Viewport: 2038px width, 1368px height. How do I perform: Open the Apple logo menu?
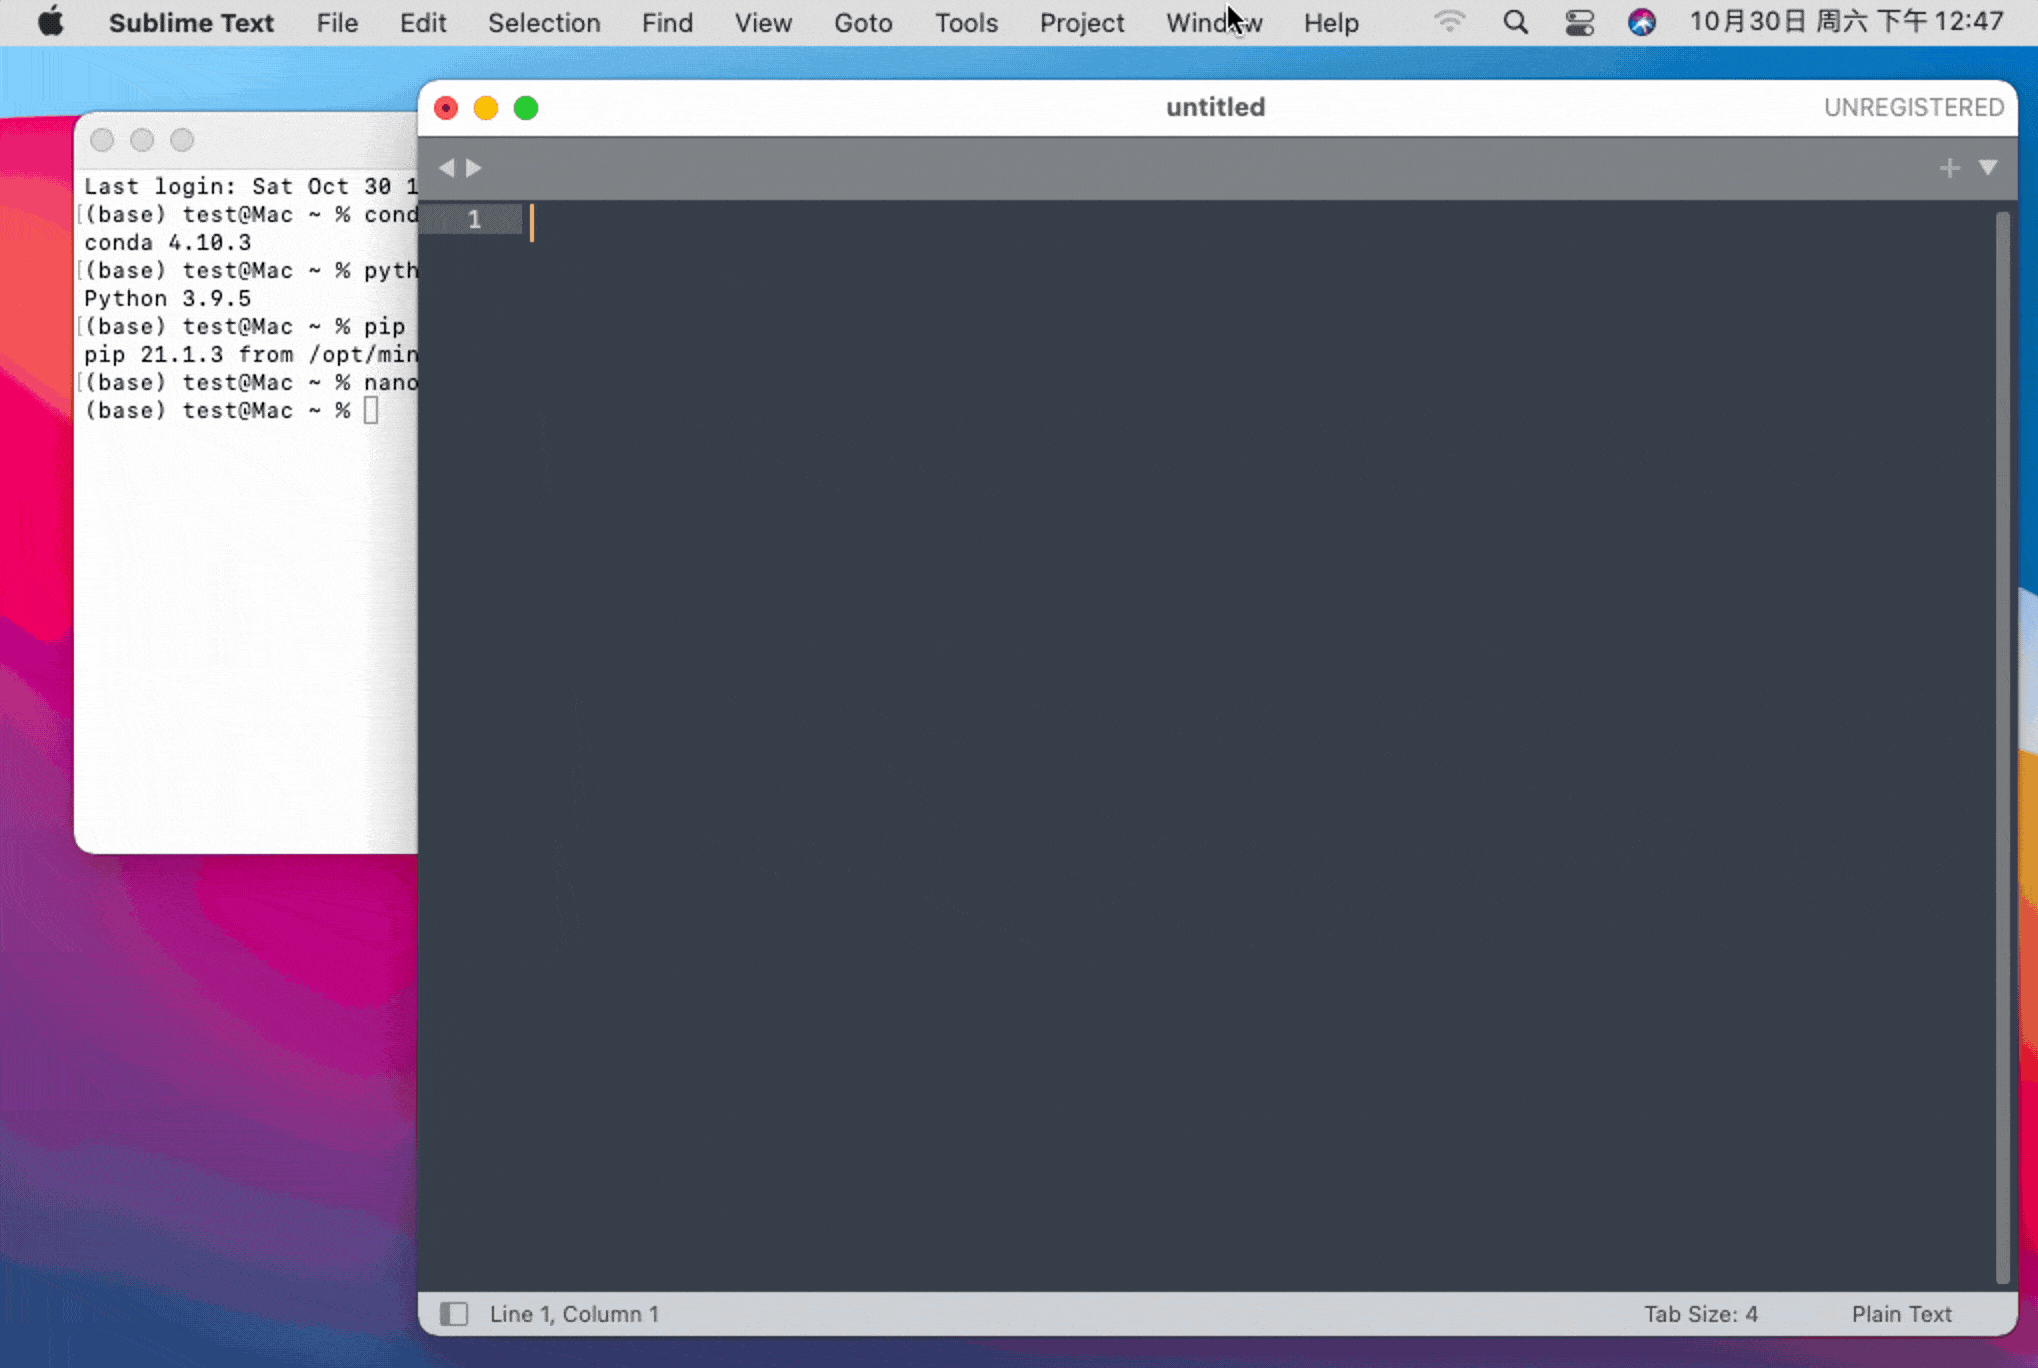51,22
